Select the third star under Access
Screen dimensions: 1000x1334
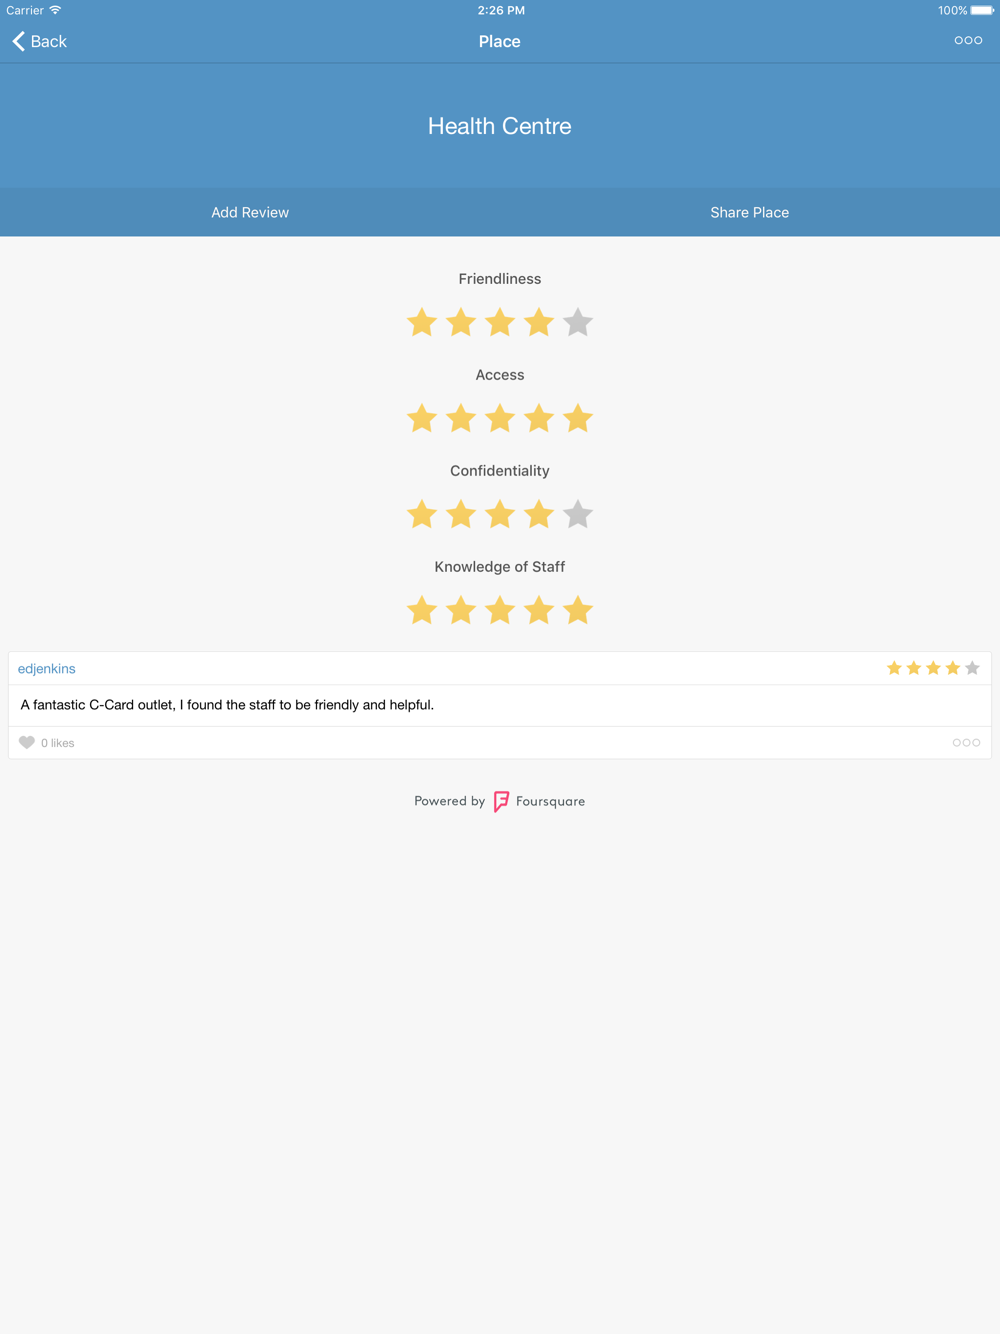500,418
